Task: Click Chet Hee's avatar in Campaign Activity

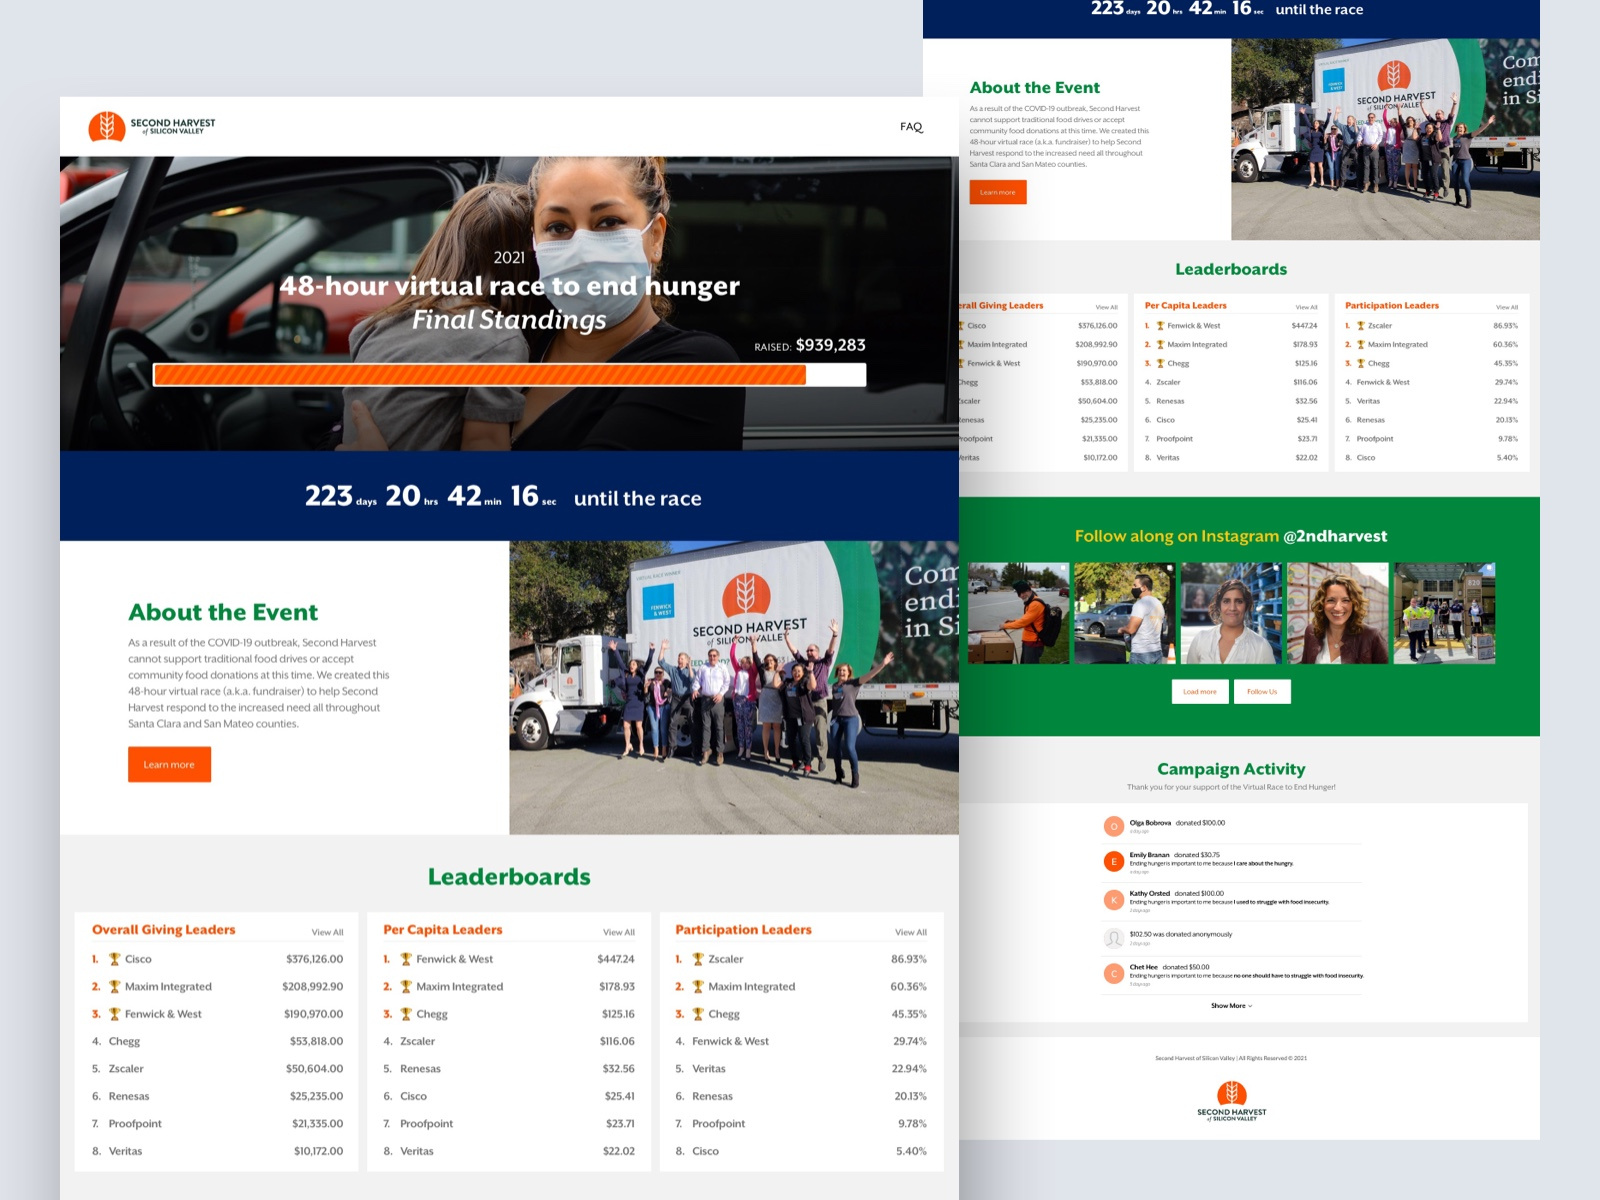Action: pos(1113,973)
